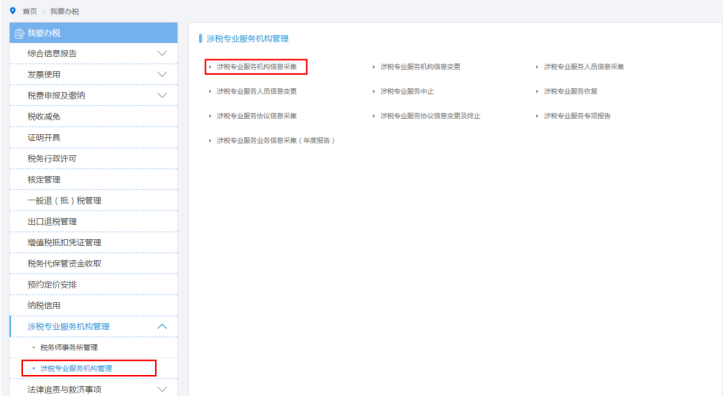Select 纳税信用 in the sidebar
The height and width of the screenshot is (396, 724).
pyautogui.click(x=94, y=306)
